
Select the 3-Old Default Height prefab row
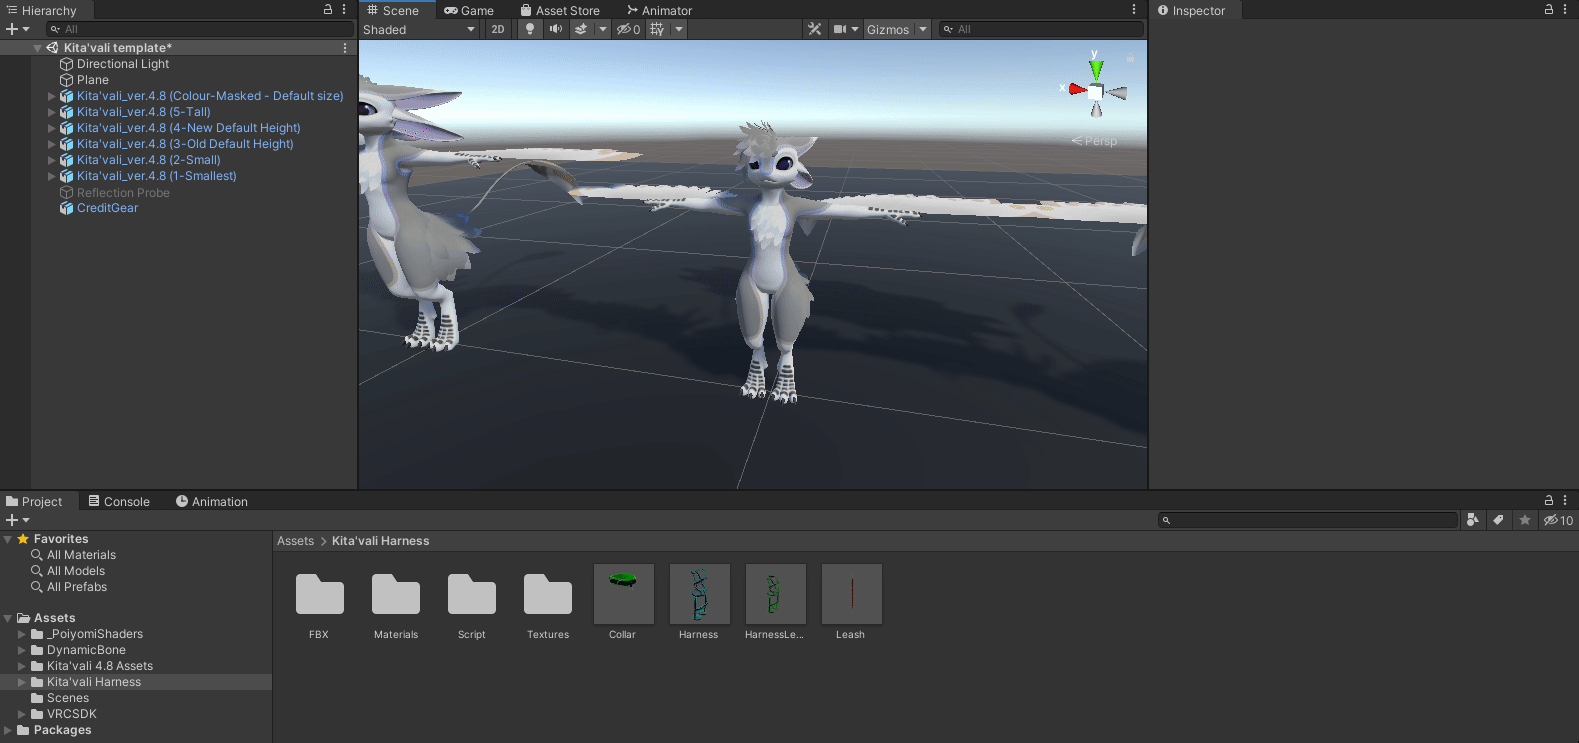(185, 144)
